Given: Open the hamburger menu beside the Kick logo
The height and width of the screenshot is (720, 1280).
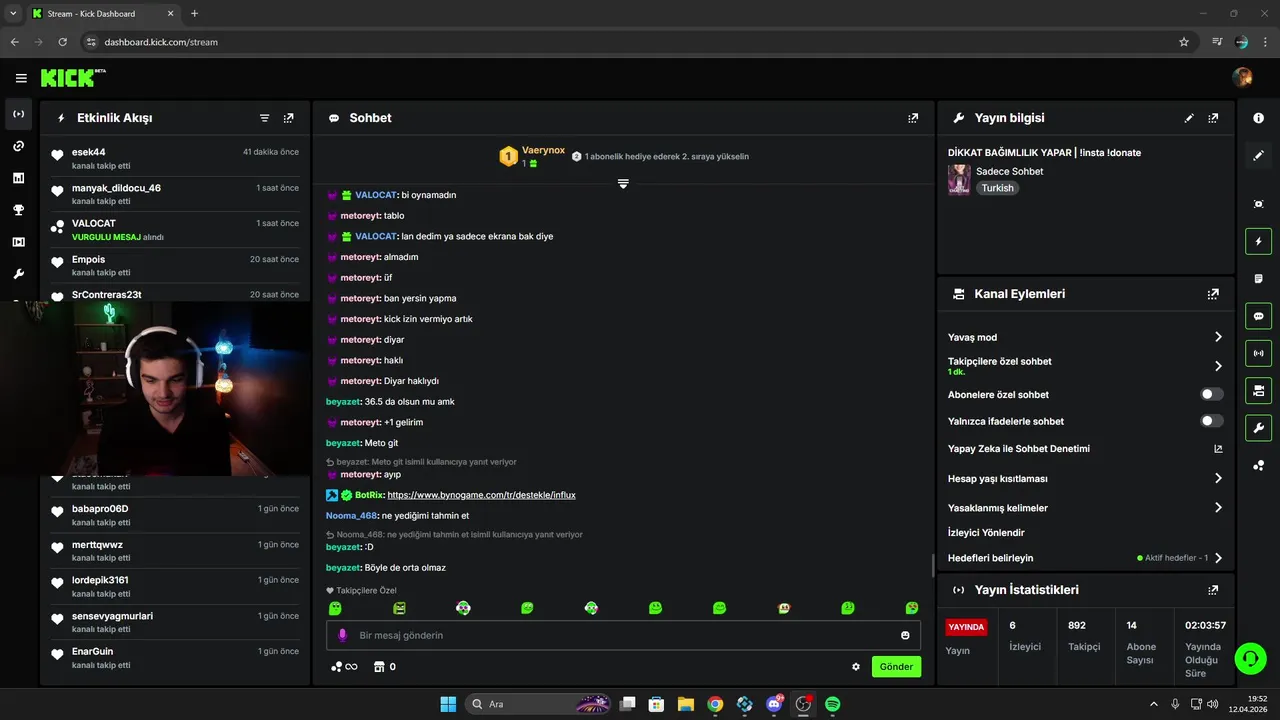Looking at the screenshot, I should [21, 78].
